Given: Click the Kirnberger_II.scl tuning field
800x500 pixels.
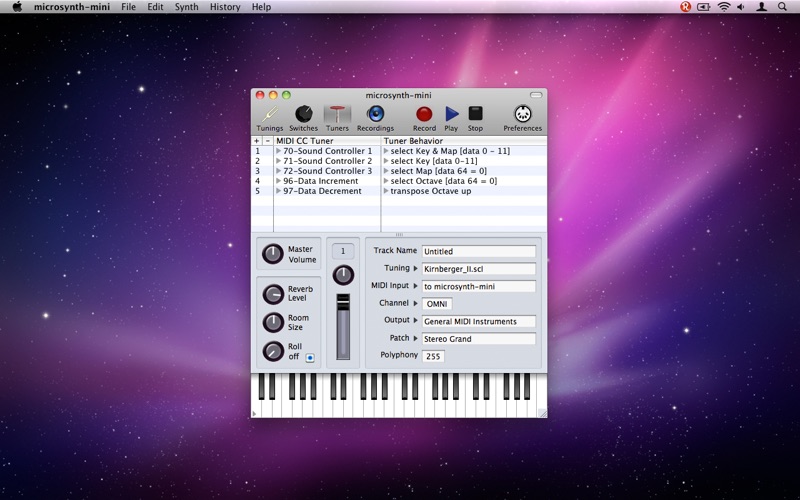Looking at the screenshot, I should (479, 269).
